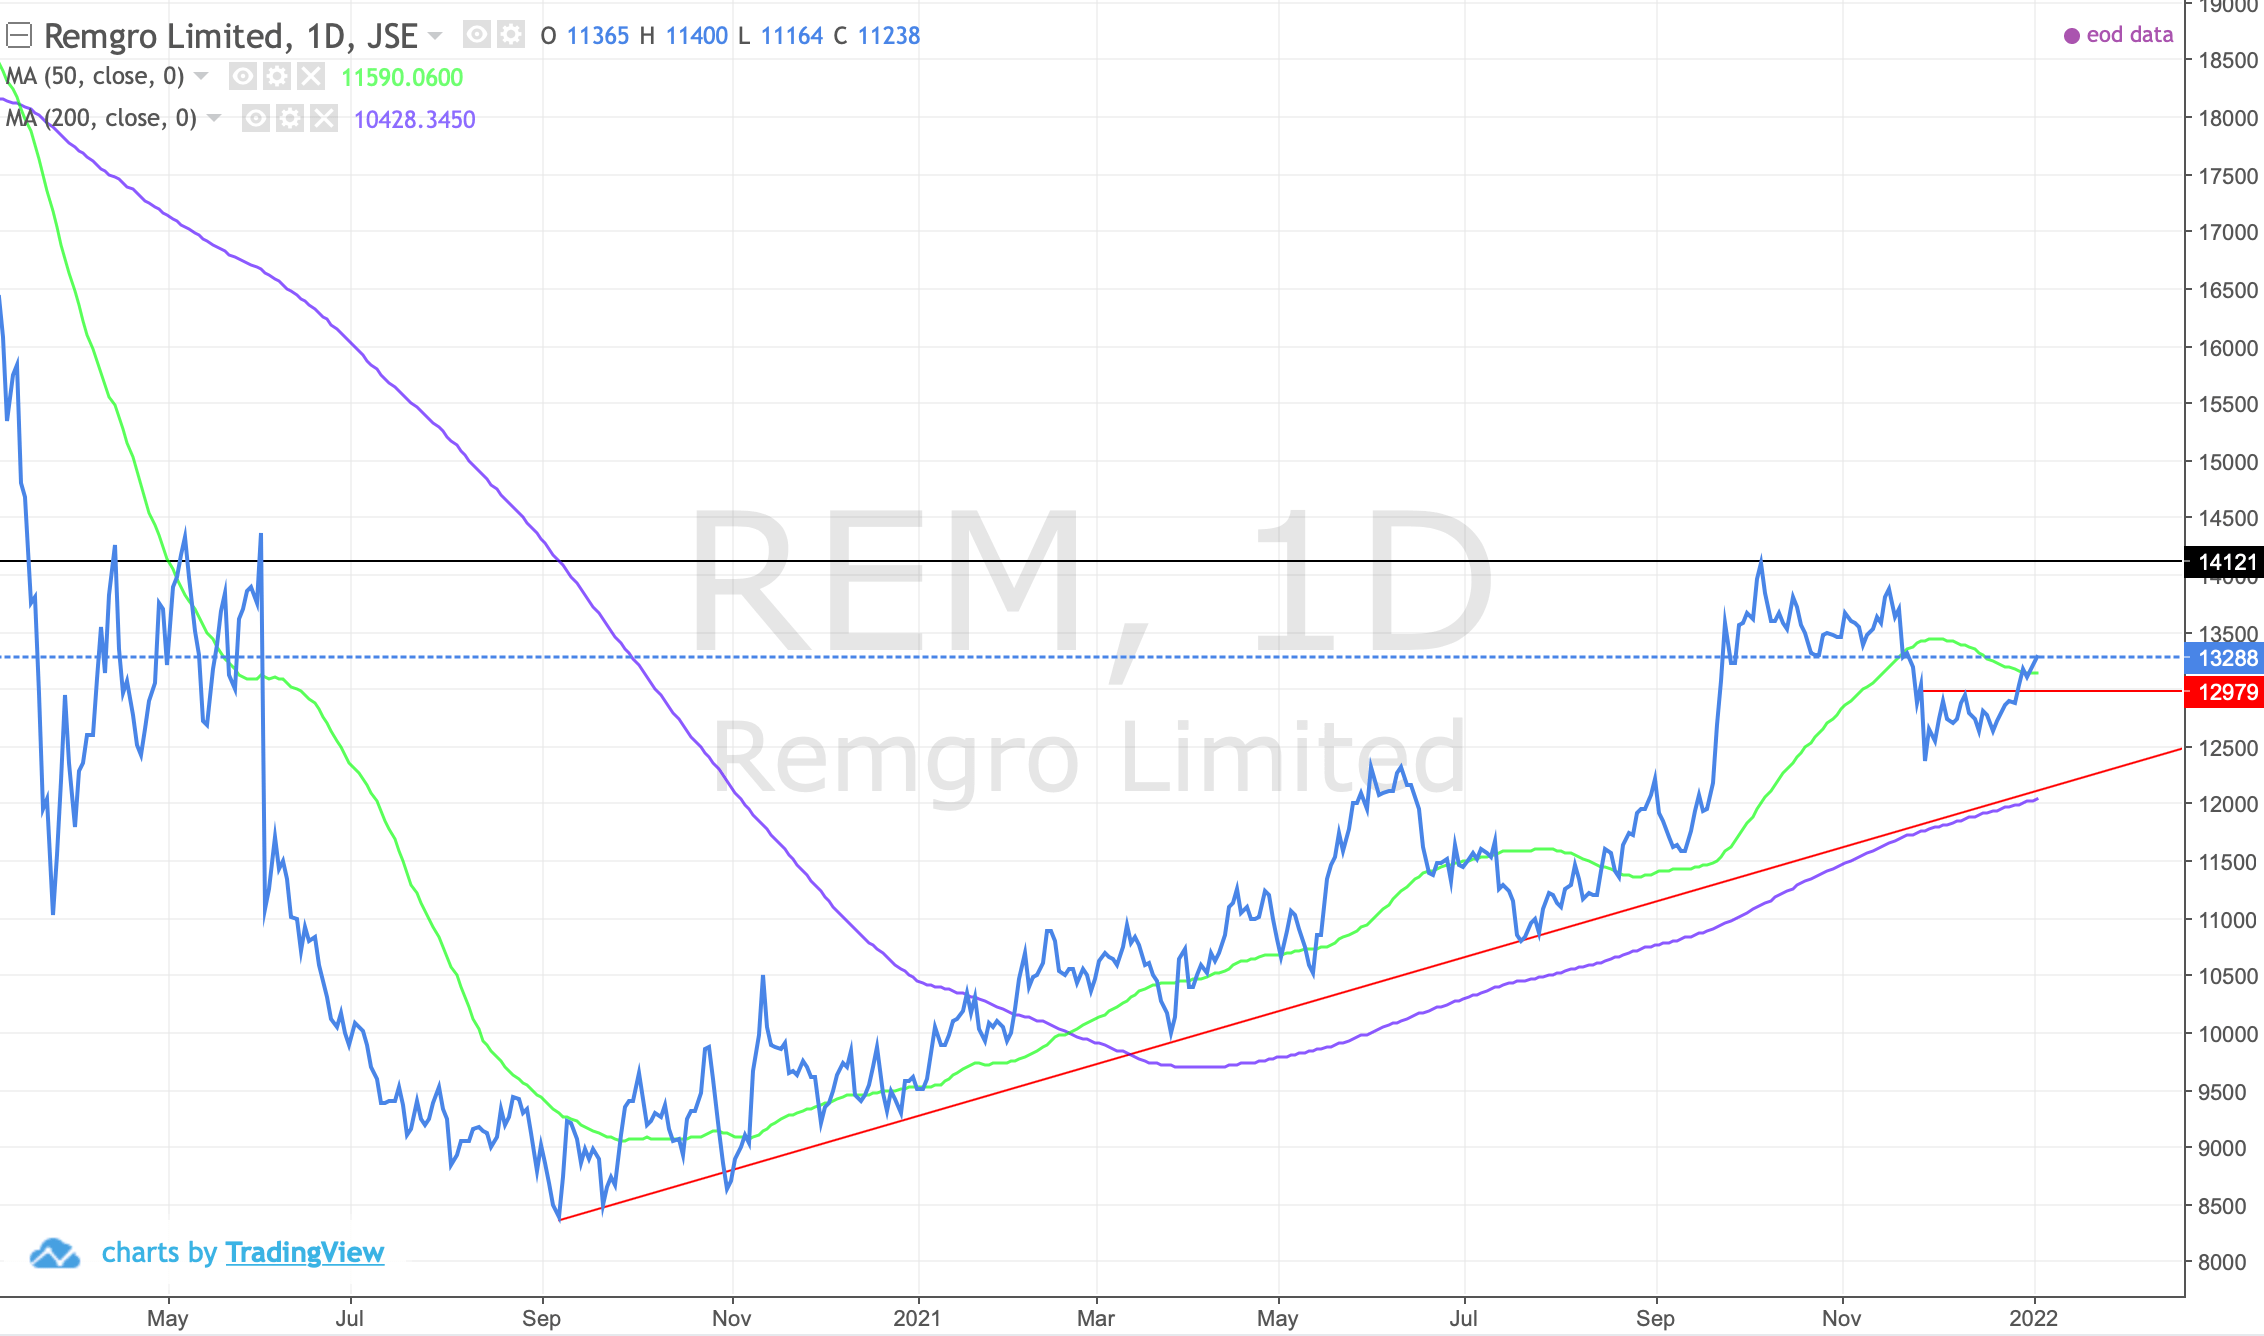Open settings gear for MA 50 indicator
The image size is (2264, 1336).
point(277,77)
